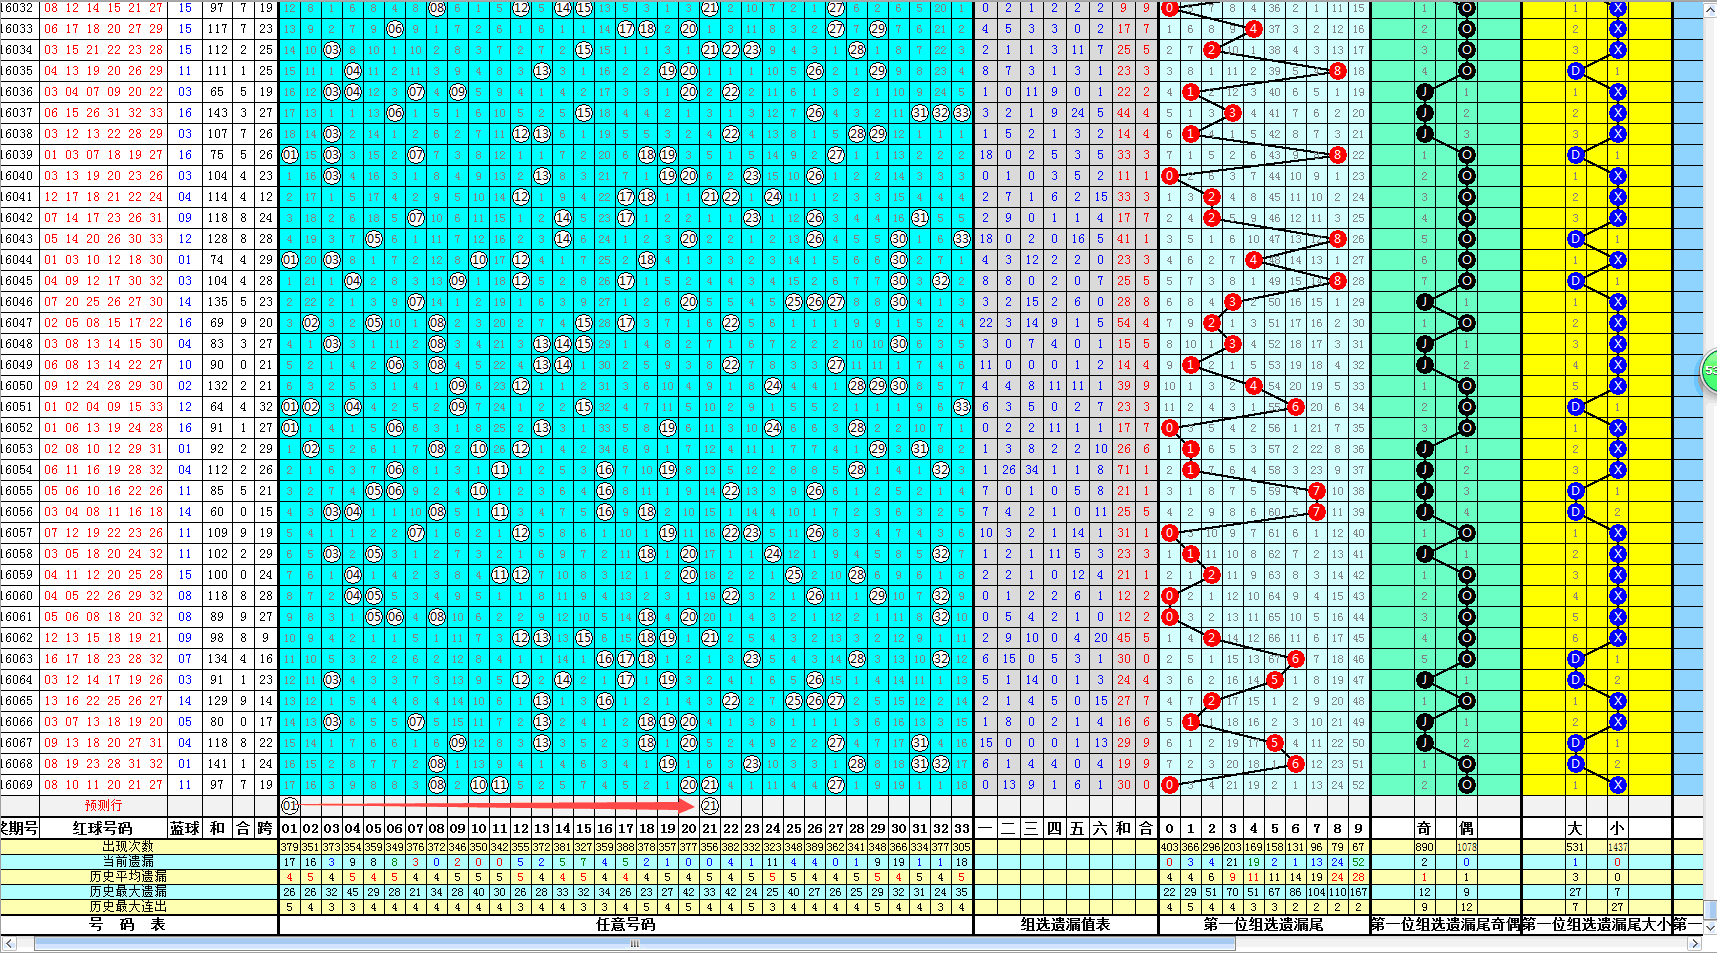
Task: Select black O marker in row 16033
Action: point(1466,29)
